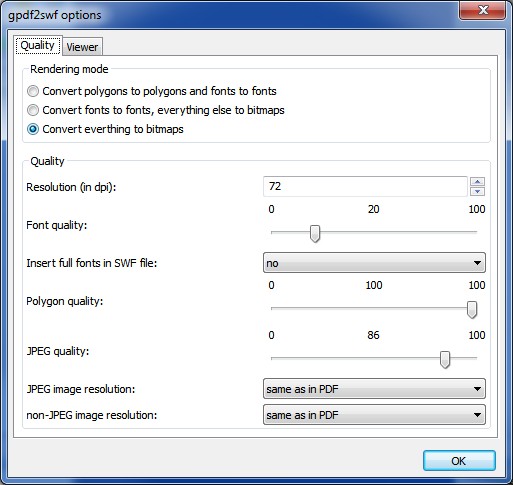
Task: Click the JPEG quality label
Action: click(58, 351)
